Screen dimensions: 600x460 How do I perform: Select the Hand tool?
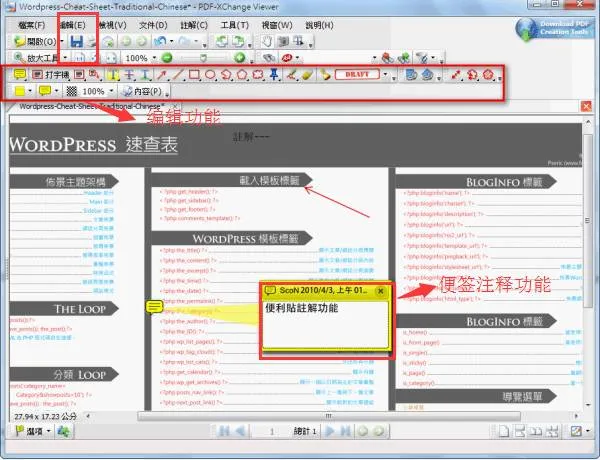267,41
